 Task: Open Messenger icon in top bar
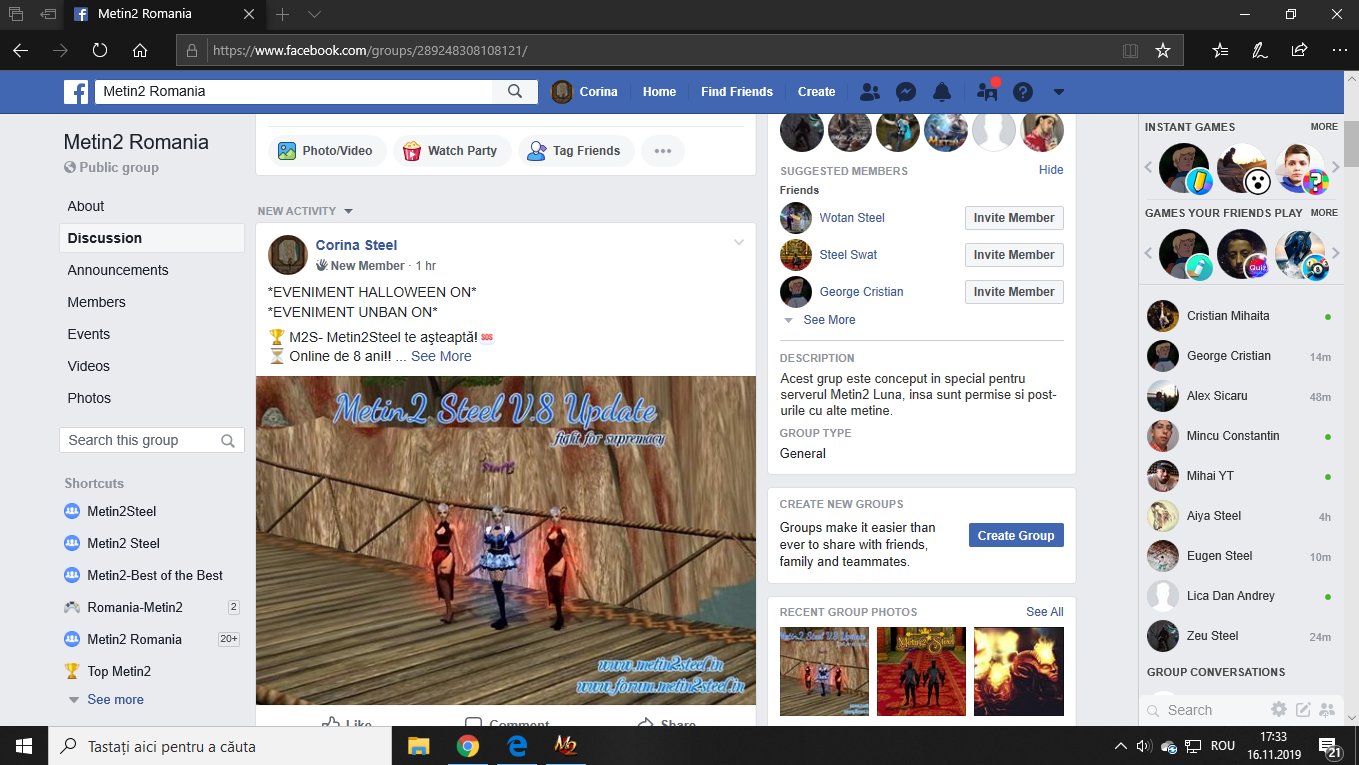click(x=906, y=92)
